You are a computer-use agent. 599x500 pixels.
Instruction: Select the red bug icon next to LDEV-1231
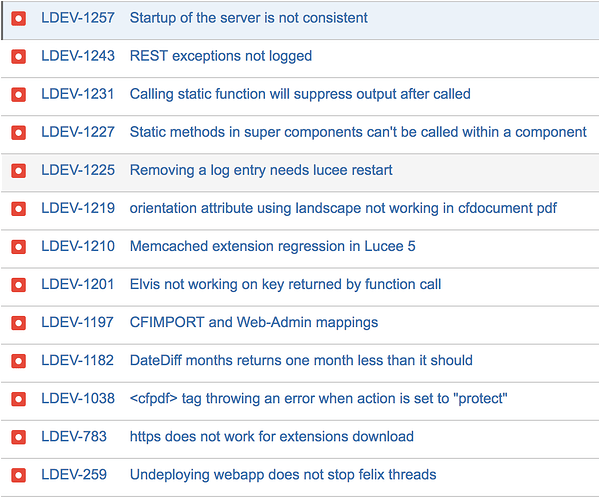(18, 95)
